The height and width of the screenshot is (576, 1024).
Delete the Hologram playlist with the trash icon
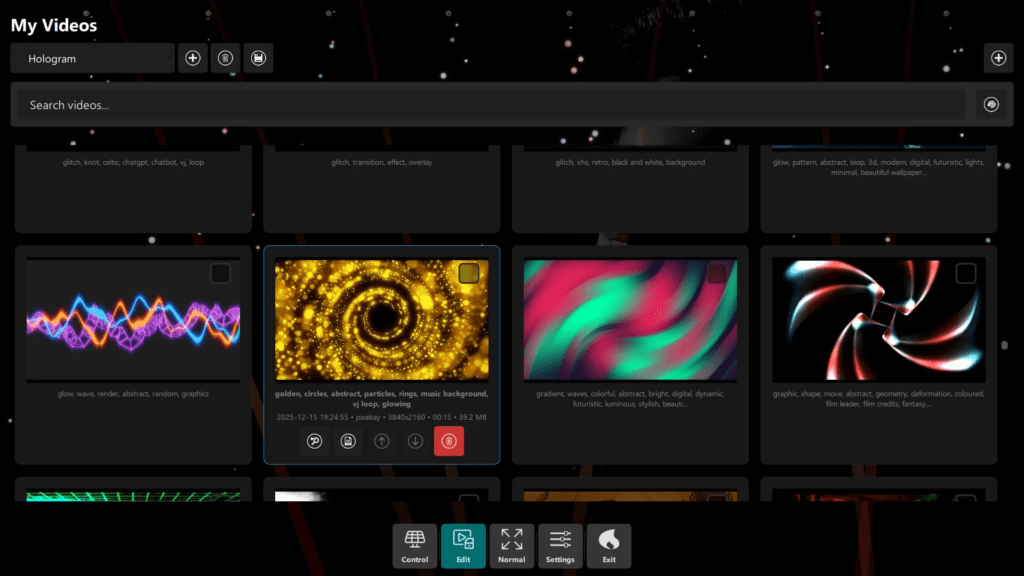(225, 59)
